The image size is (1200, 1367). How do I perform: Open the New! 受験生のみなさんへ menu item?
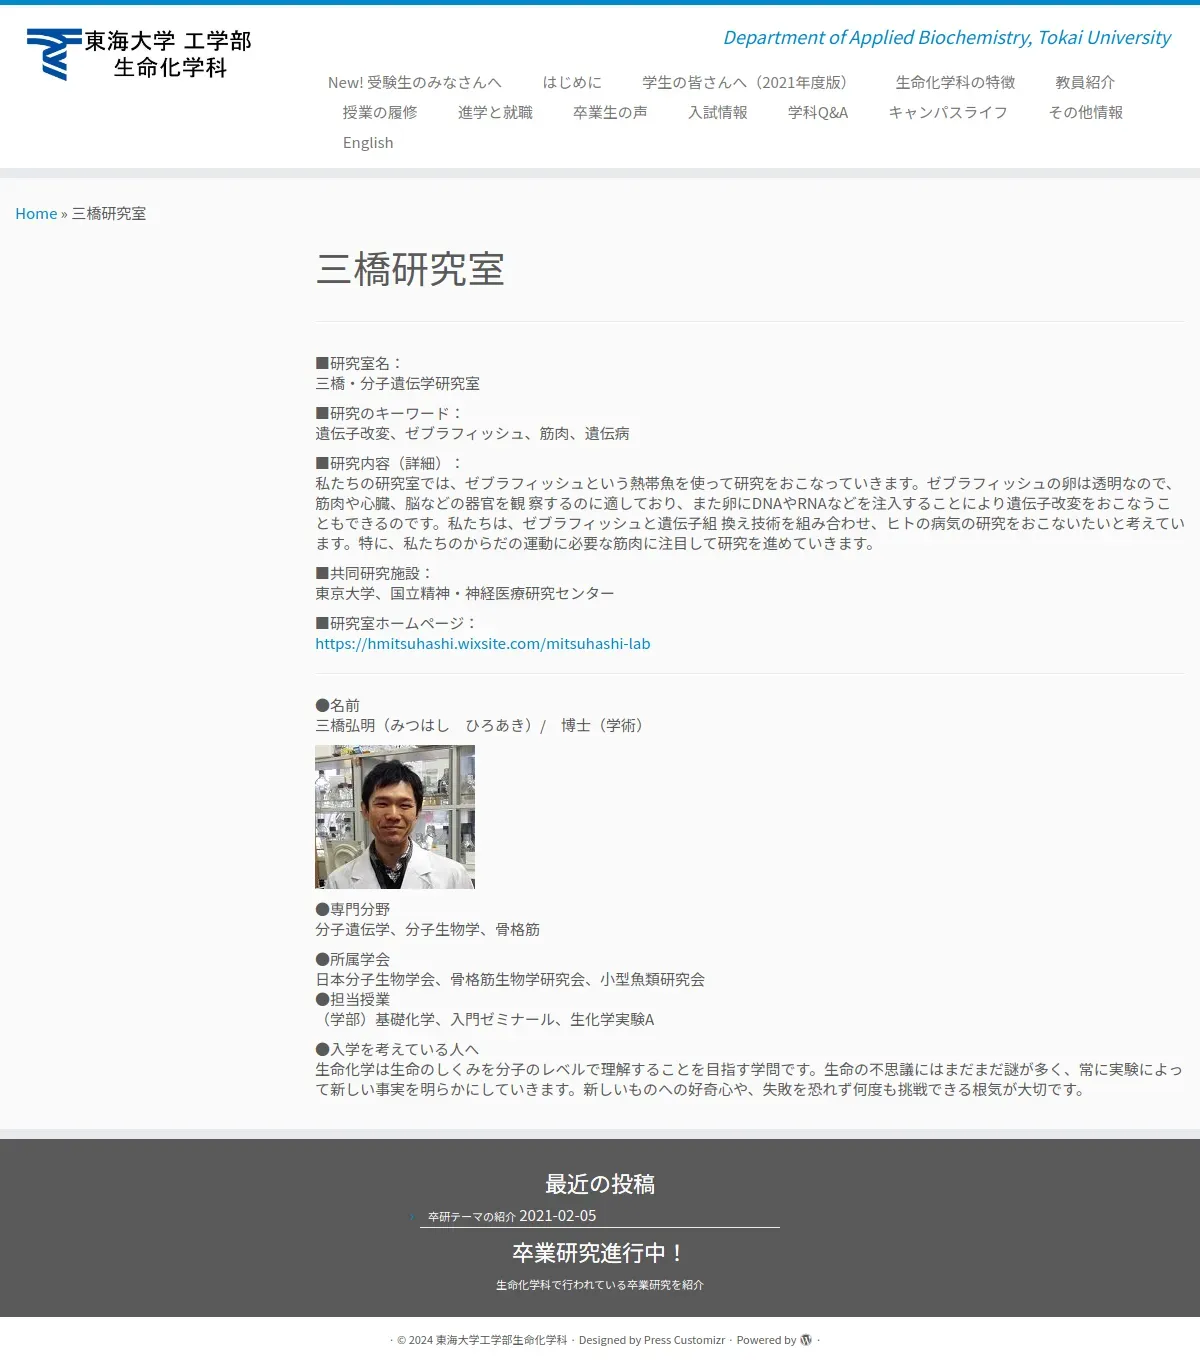pyautogui.click(x=415, y=83)
